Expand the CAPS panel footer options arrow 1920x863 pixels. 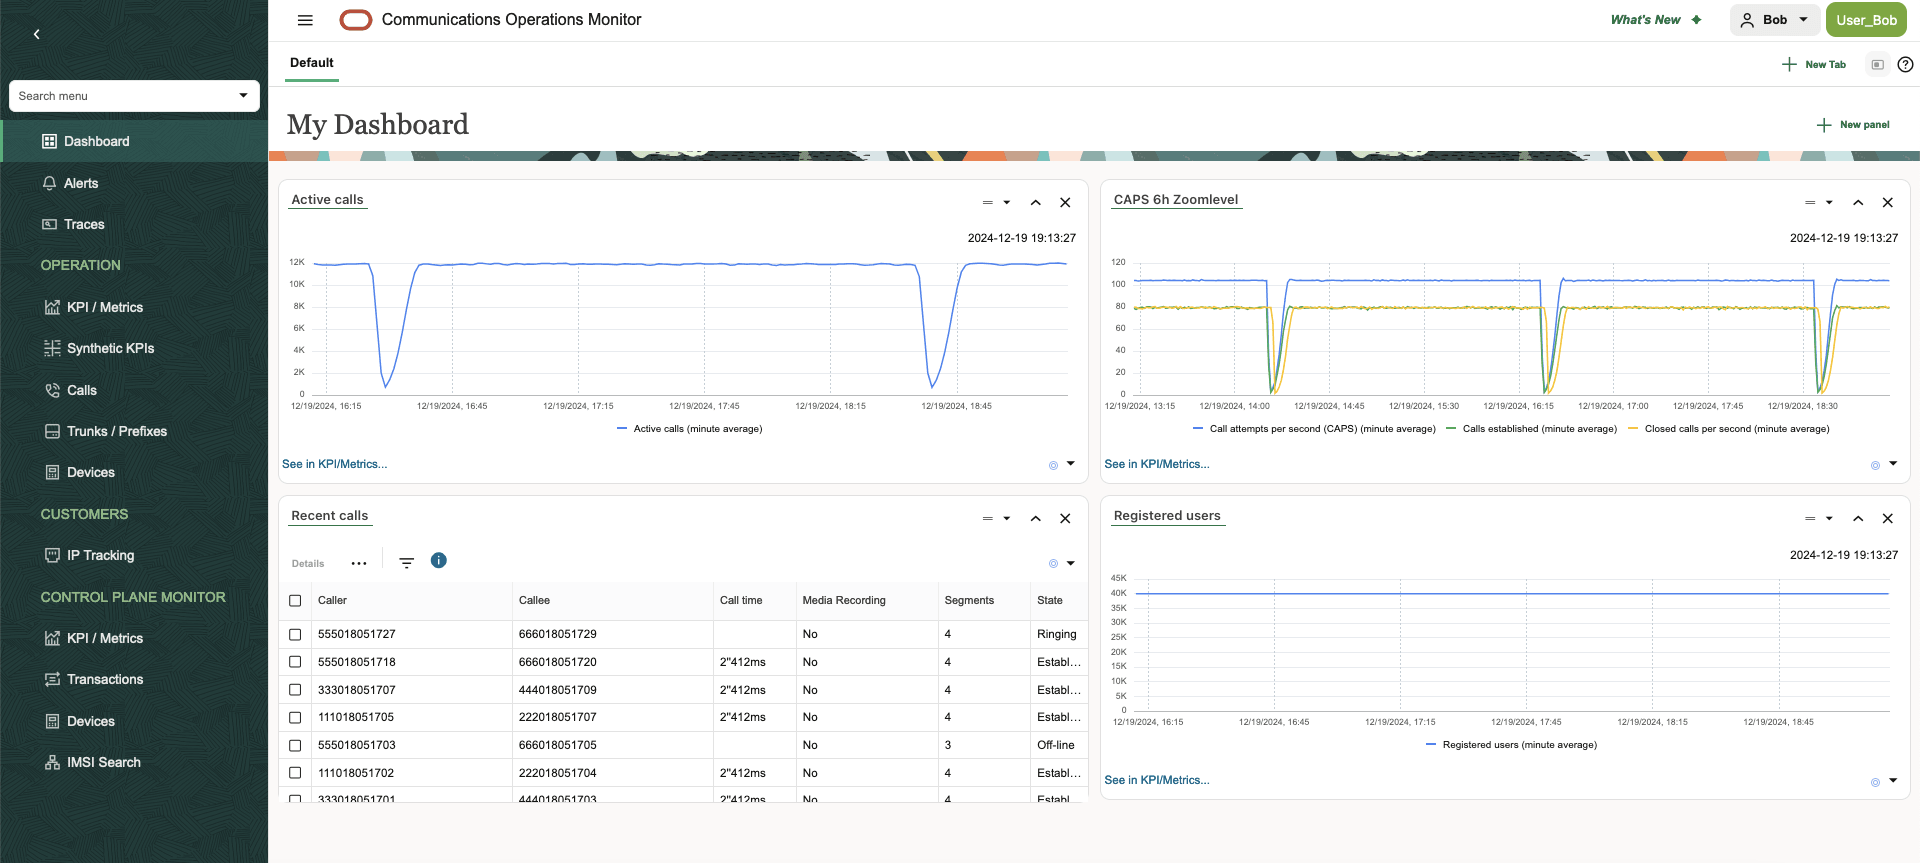click(x=1893, y=464)
